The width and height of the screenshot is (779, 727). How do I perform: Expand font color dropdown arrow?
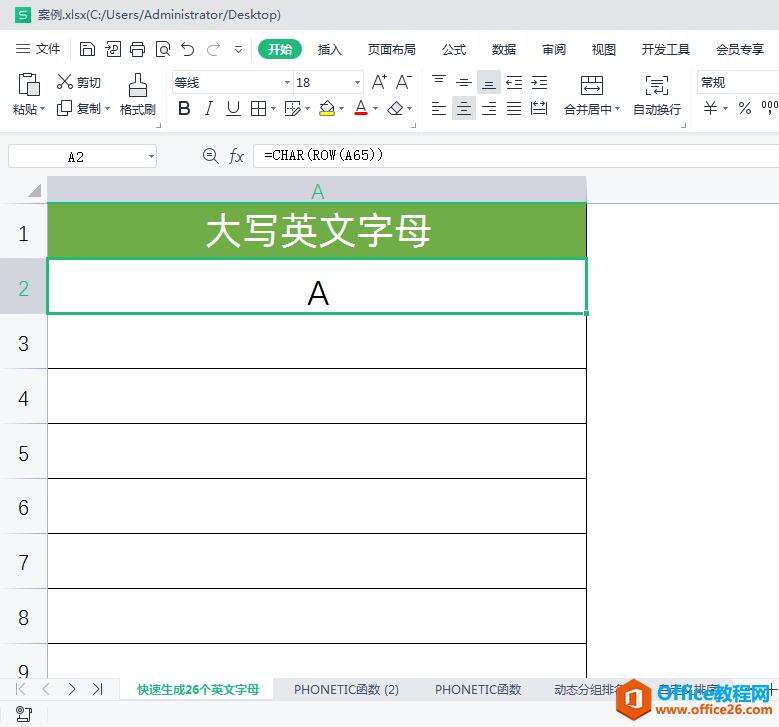click(x=375, y=108)
